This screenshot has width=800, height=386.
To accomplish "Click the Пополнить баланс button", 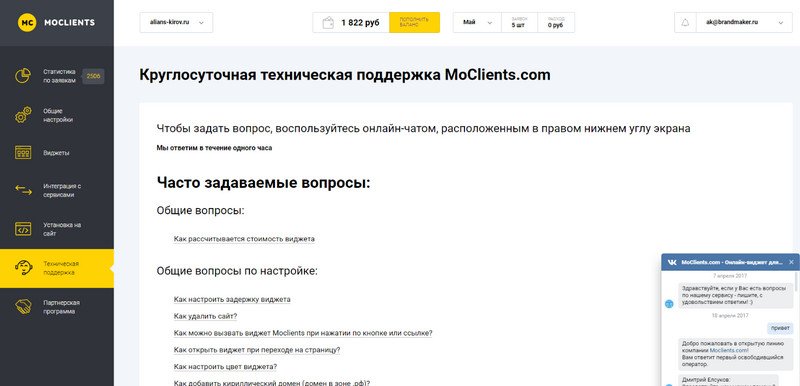I will (x=414, y=22).
